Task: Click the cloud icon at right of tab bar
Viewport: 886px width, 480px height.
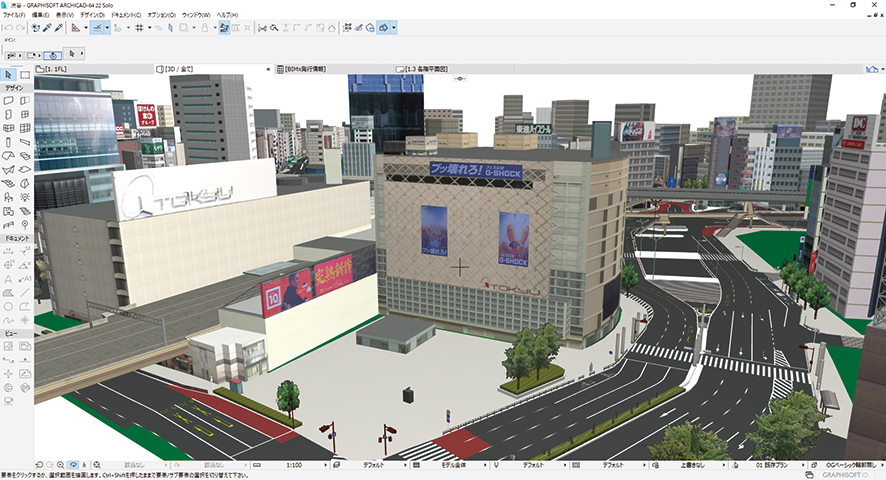Action: 872,69
